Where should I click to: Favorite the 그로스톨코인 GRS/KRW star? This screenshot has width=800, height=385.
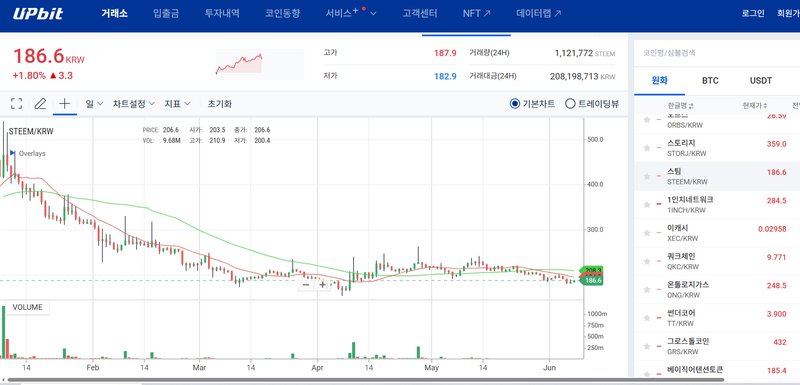tap(646, 347)
